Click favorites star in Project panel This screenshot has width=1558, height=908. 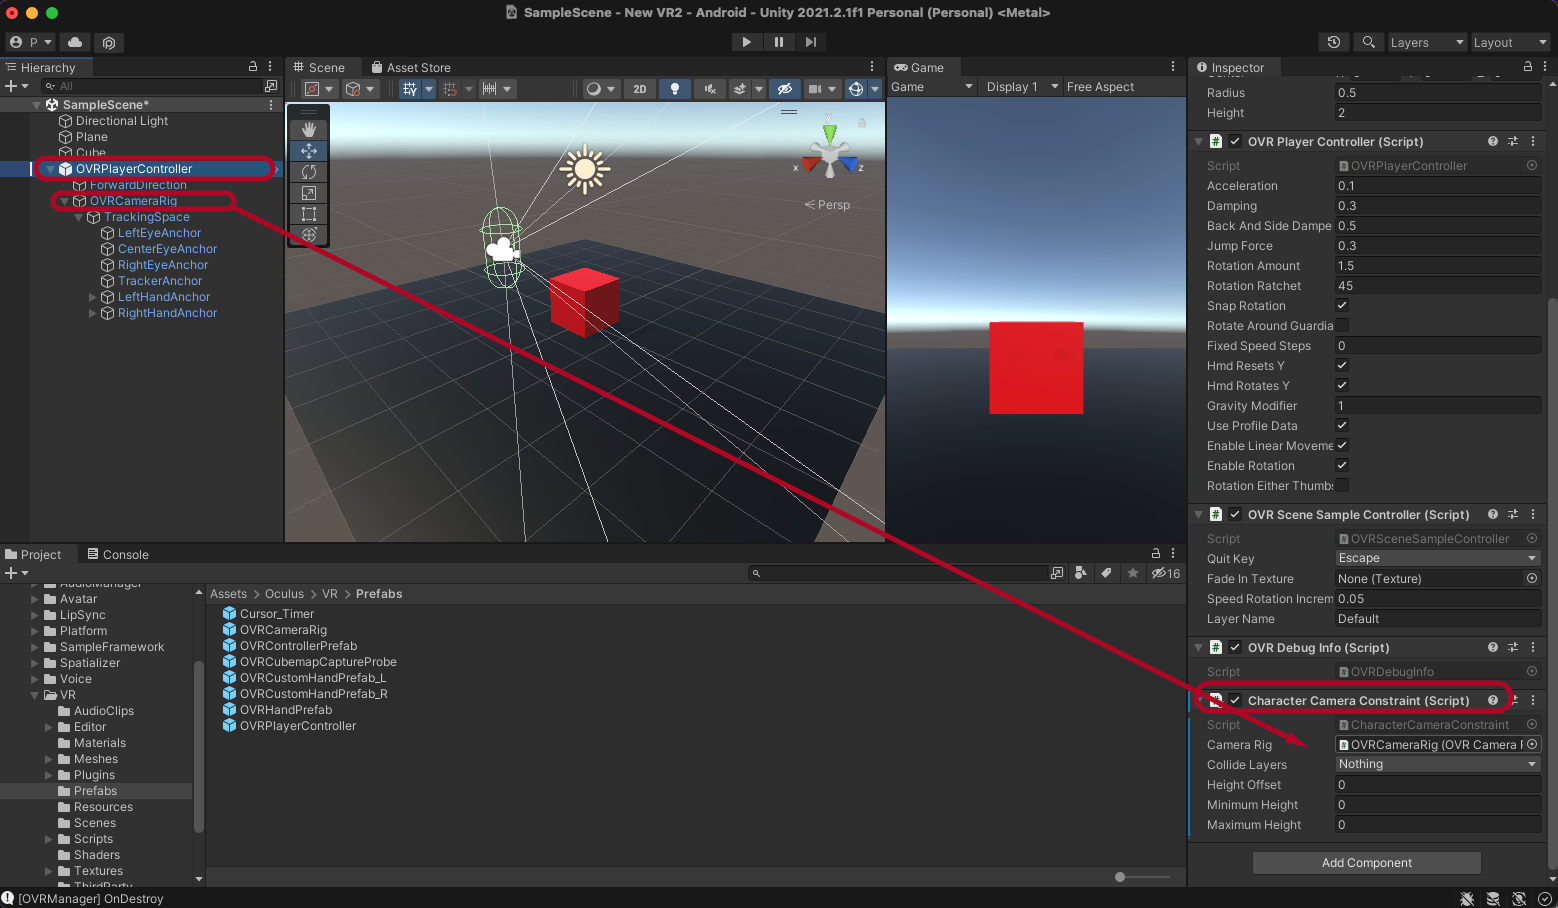[x=1132, y=573]
